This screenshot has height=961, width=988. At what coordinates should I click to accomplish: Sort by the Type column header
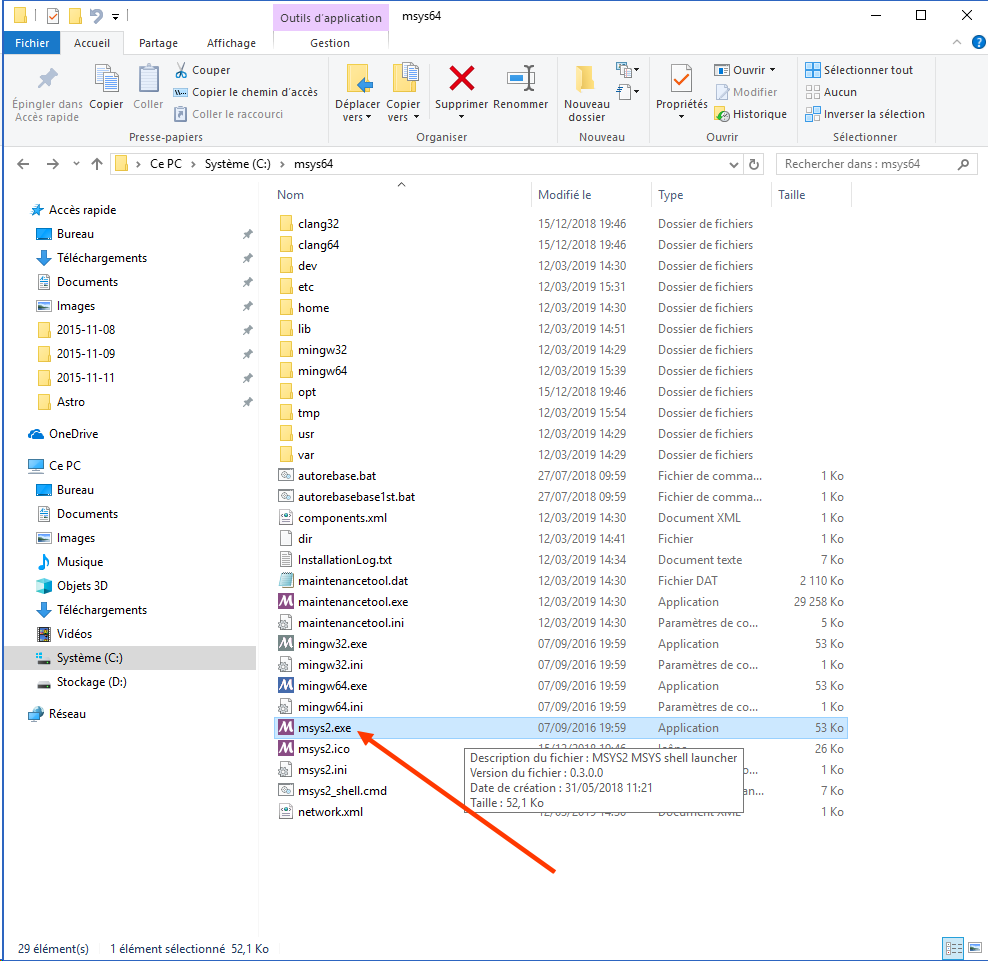(x=670, y=195)
